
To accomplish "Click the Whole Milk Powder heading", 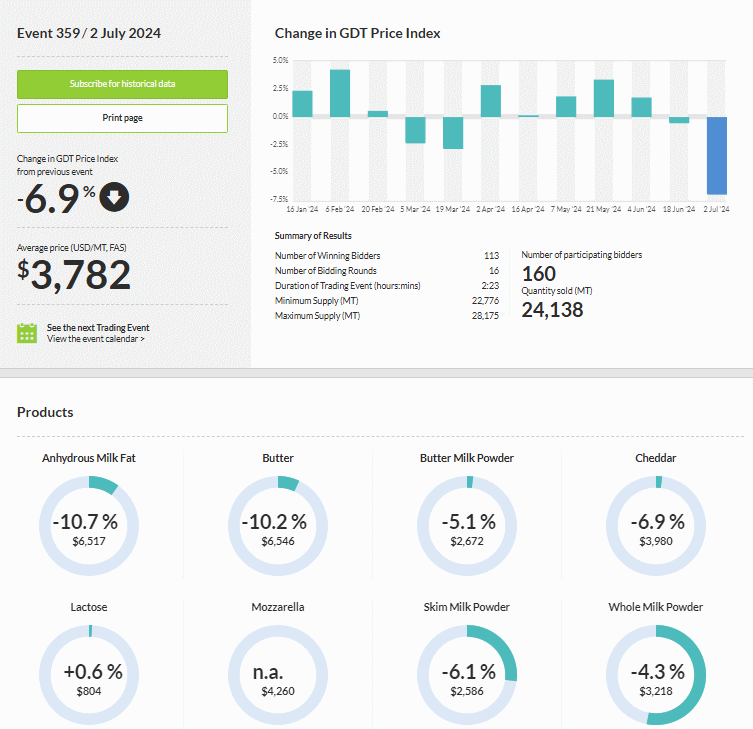I will tap(656, 607).
